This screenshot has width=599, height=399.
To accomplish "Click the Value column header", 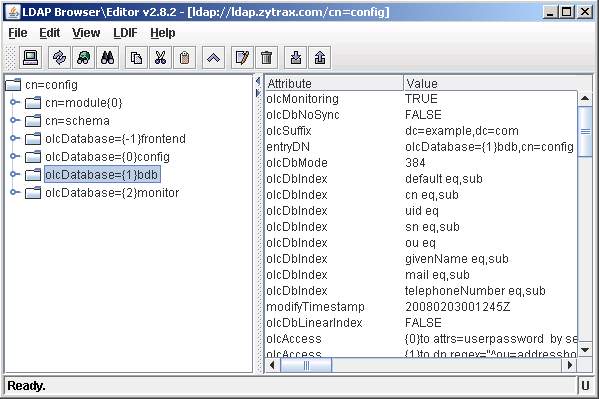I will click(x=490, y=83).
